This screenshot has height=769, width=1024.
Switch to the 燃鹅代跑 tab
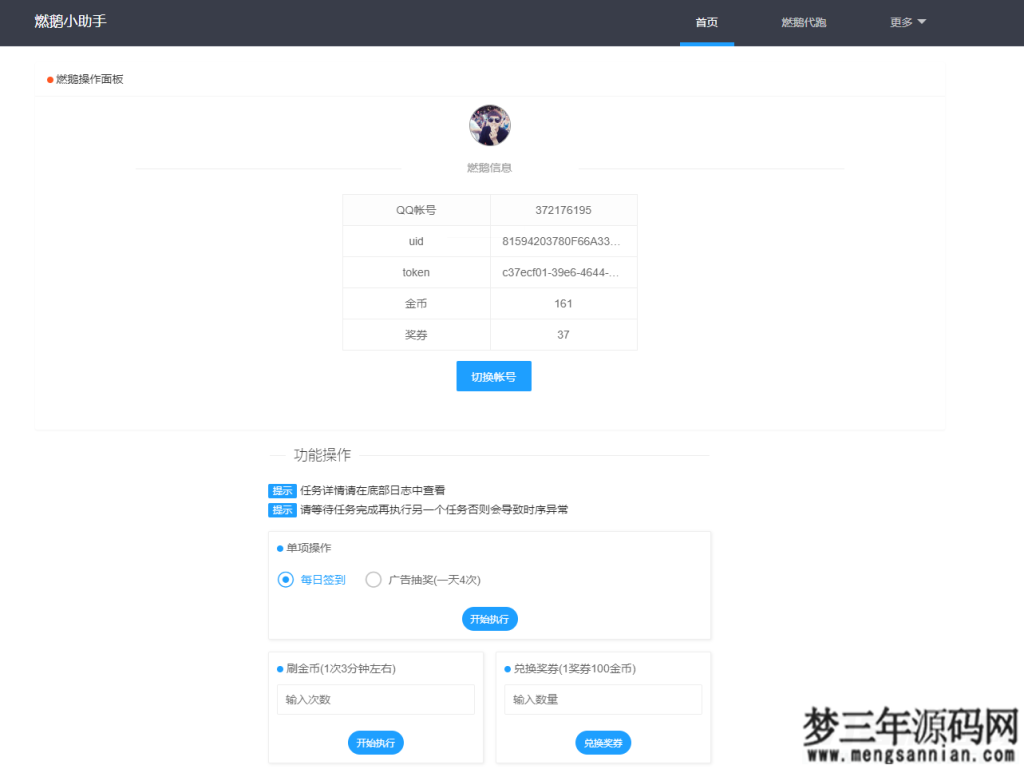(806, 22)
